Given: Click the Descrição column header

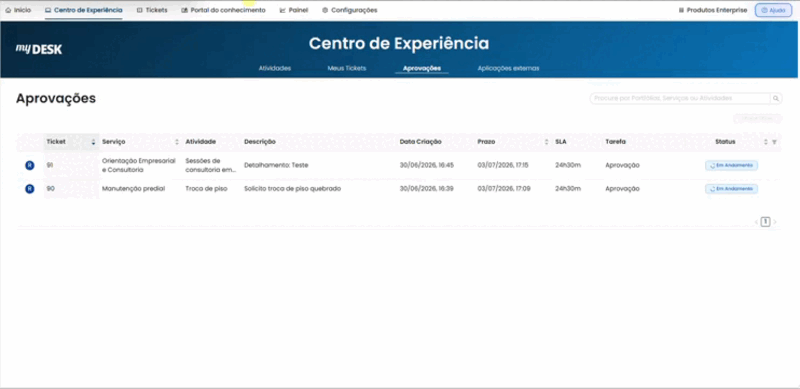Looking at the screenshot, I should (260, 142).
